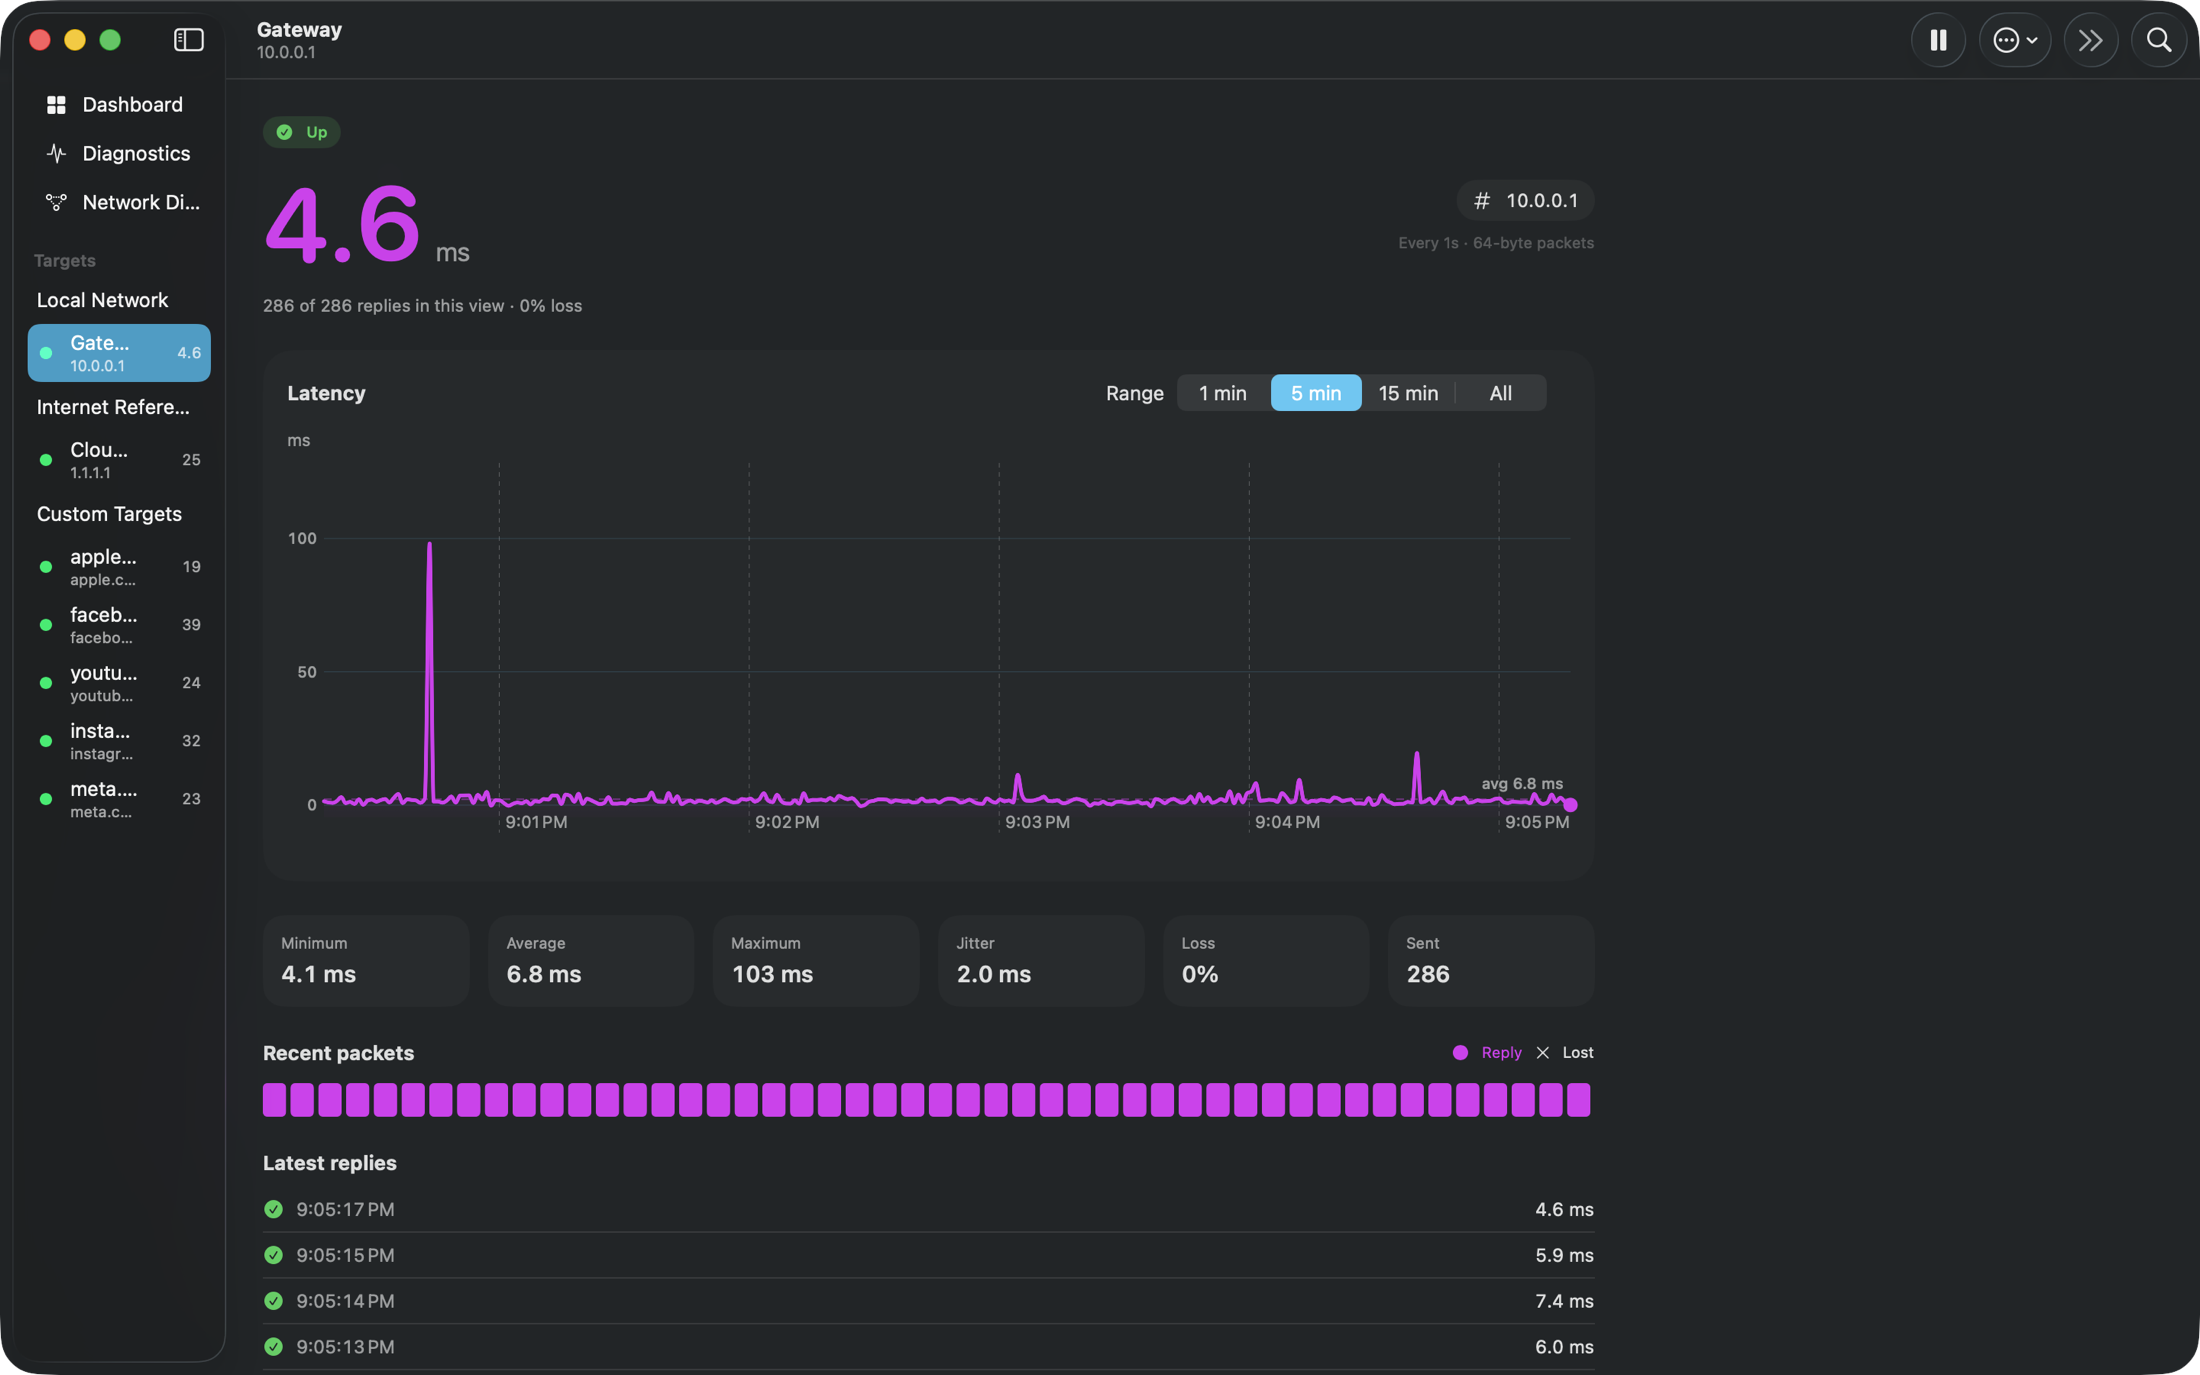The image size is (2200, 1375).
Task: Click the Lost legend item
Action: click(1565, 1053)
